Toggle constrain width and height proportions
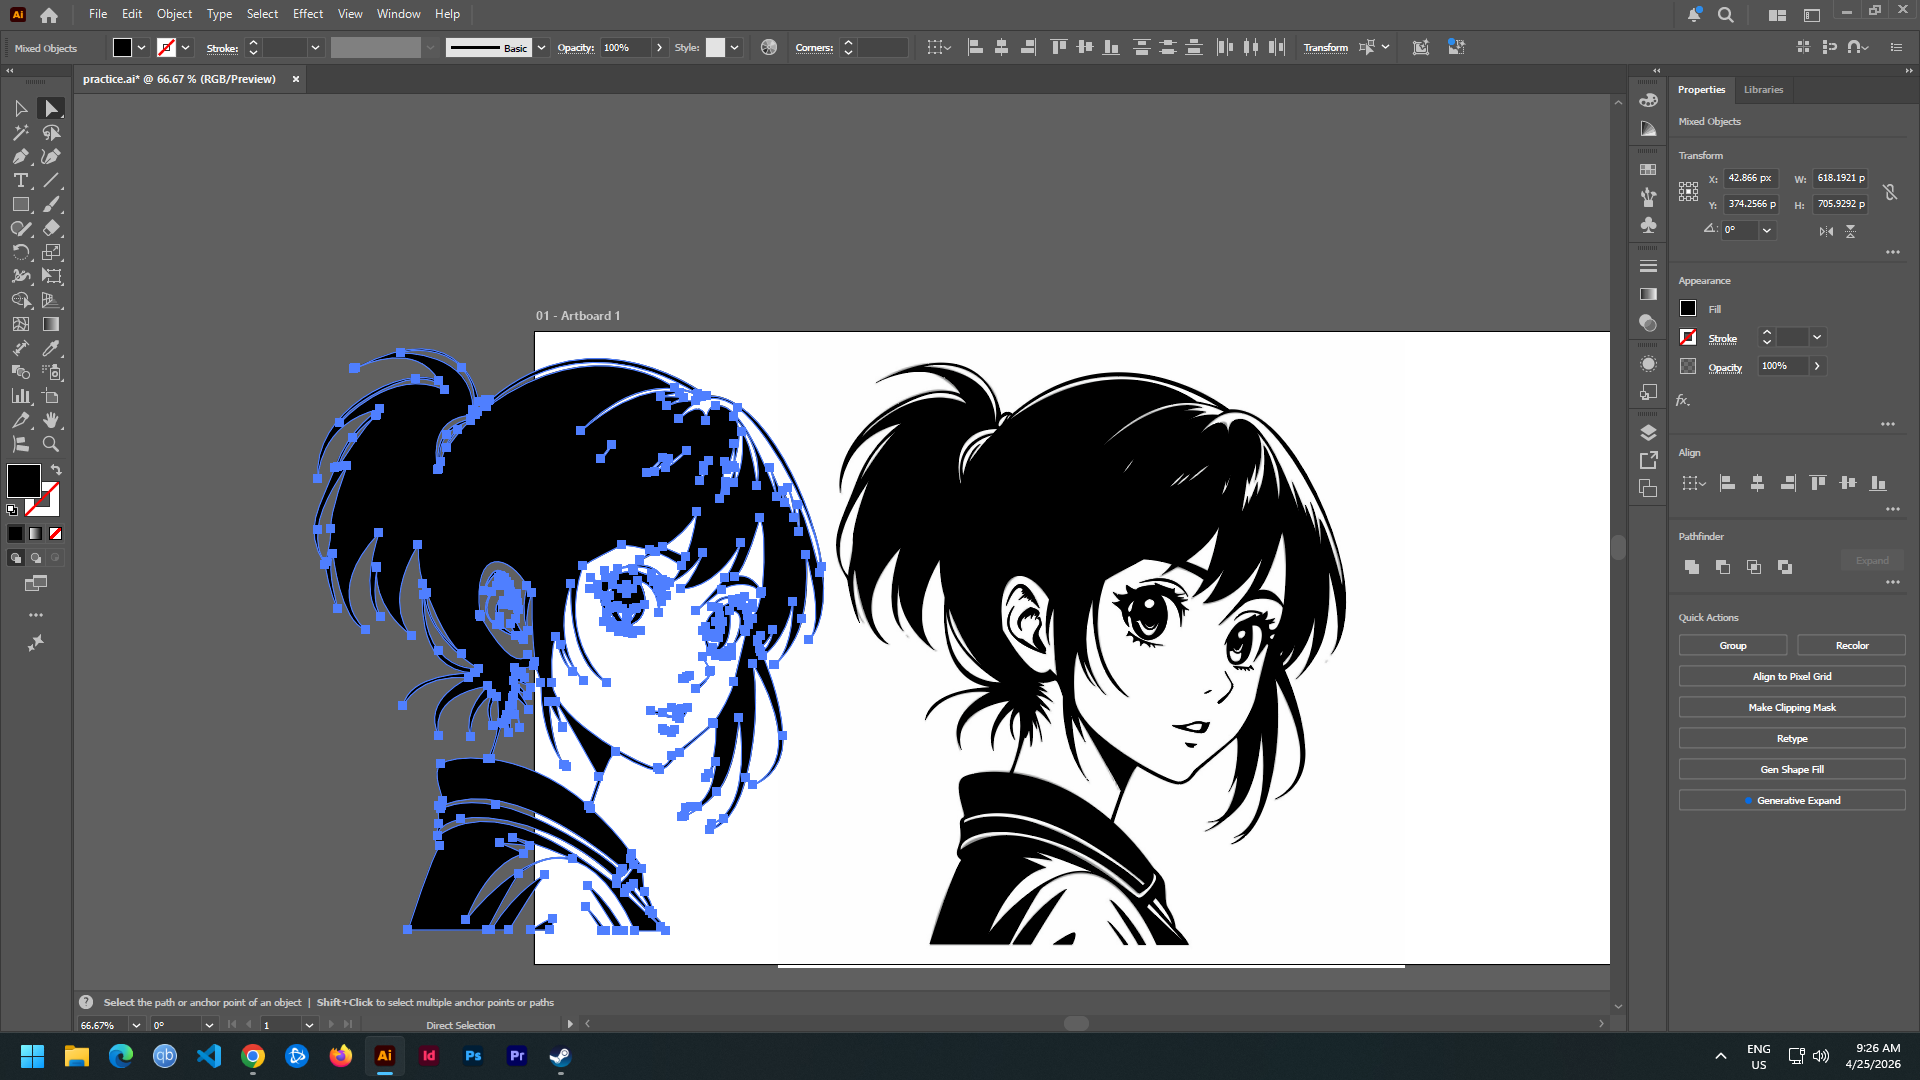Viewport: 1920px width, 1080px height. 1890,192
